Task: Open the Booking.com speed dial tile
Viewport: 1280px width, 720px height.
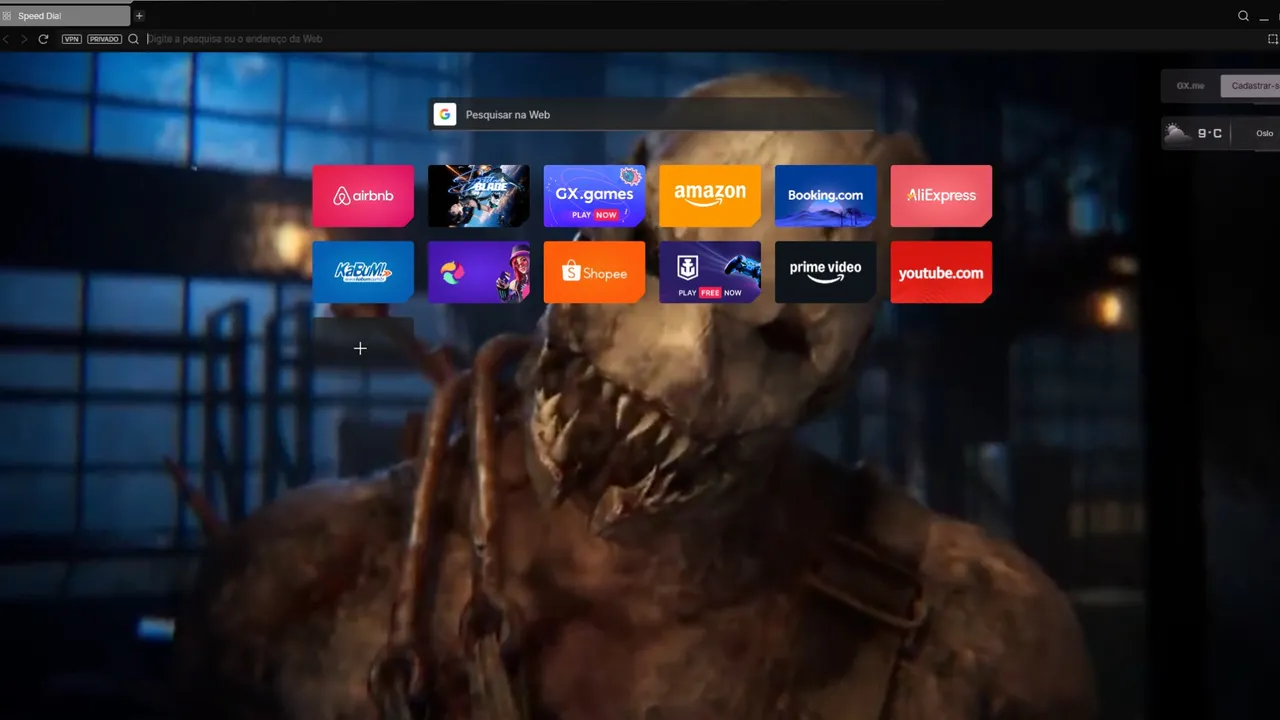Action: [x=825, y=196]
